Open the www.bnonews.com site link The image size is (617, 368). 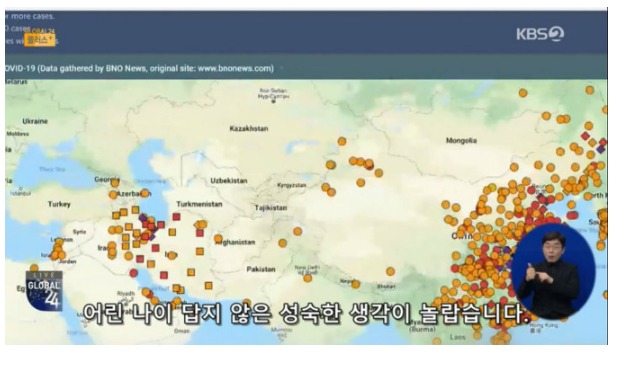(x=235, y=68)
